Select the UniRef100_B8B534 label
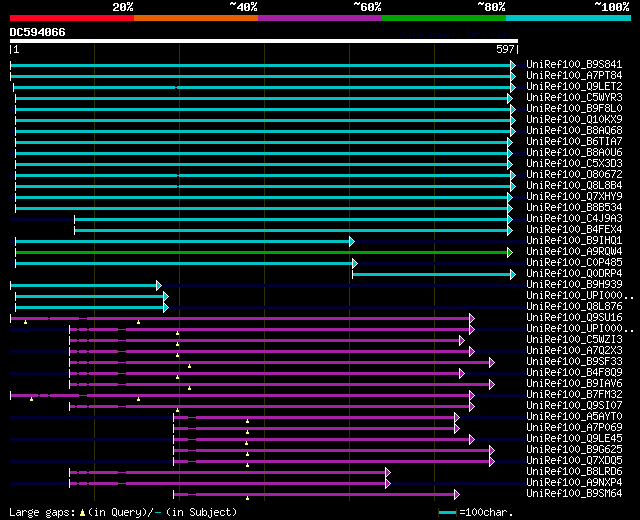The image size is (640, 520). (x=574, y=208)
